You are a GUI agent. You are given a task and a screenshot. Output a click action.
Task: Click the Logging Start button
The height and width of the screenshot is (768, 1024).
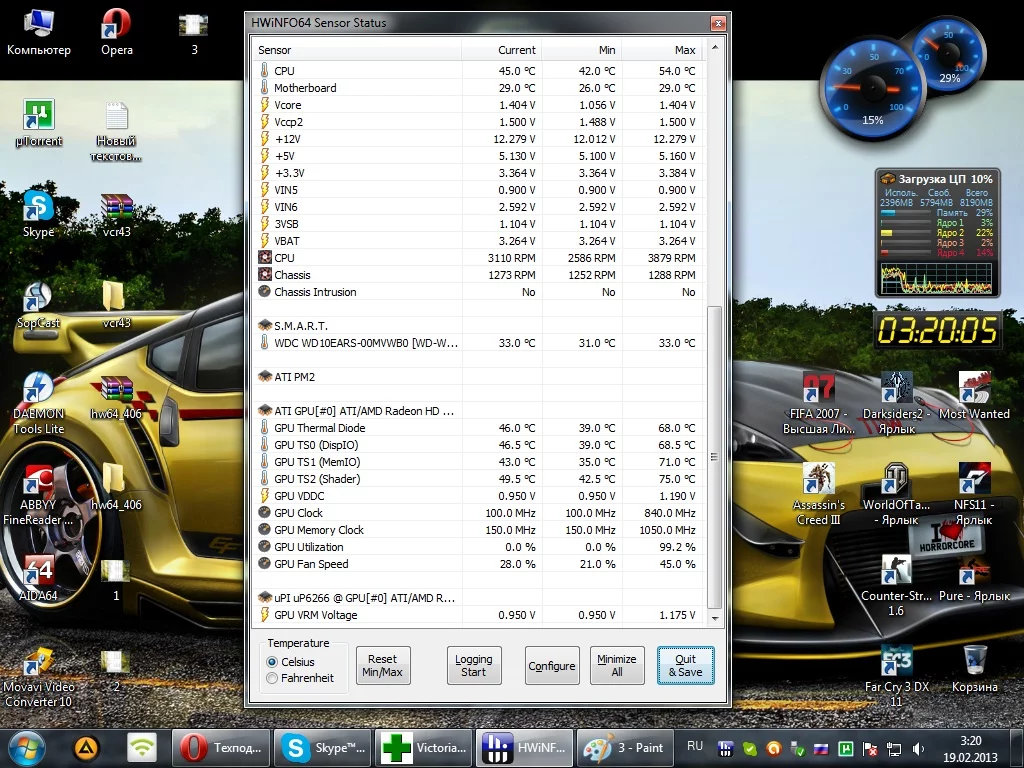[473, 665]
